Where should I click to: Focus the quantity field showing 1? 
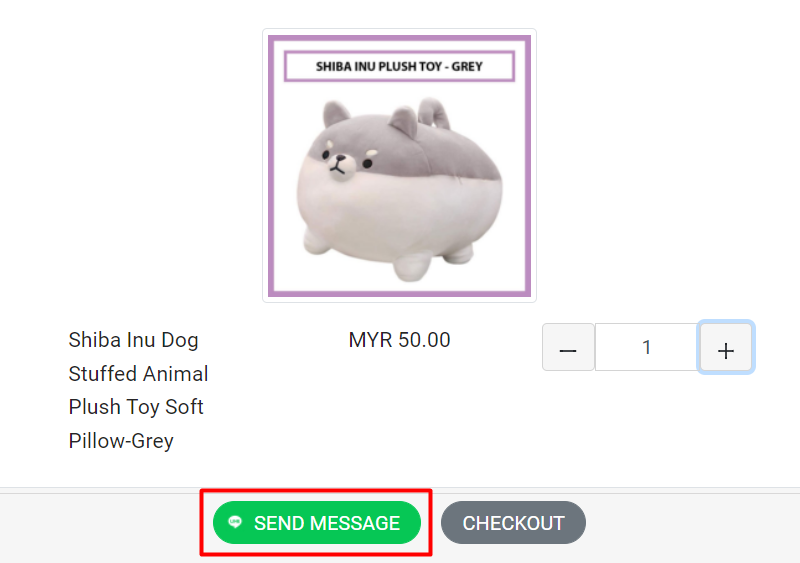tap(646, 347)
